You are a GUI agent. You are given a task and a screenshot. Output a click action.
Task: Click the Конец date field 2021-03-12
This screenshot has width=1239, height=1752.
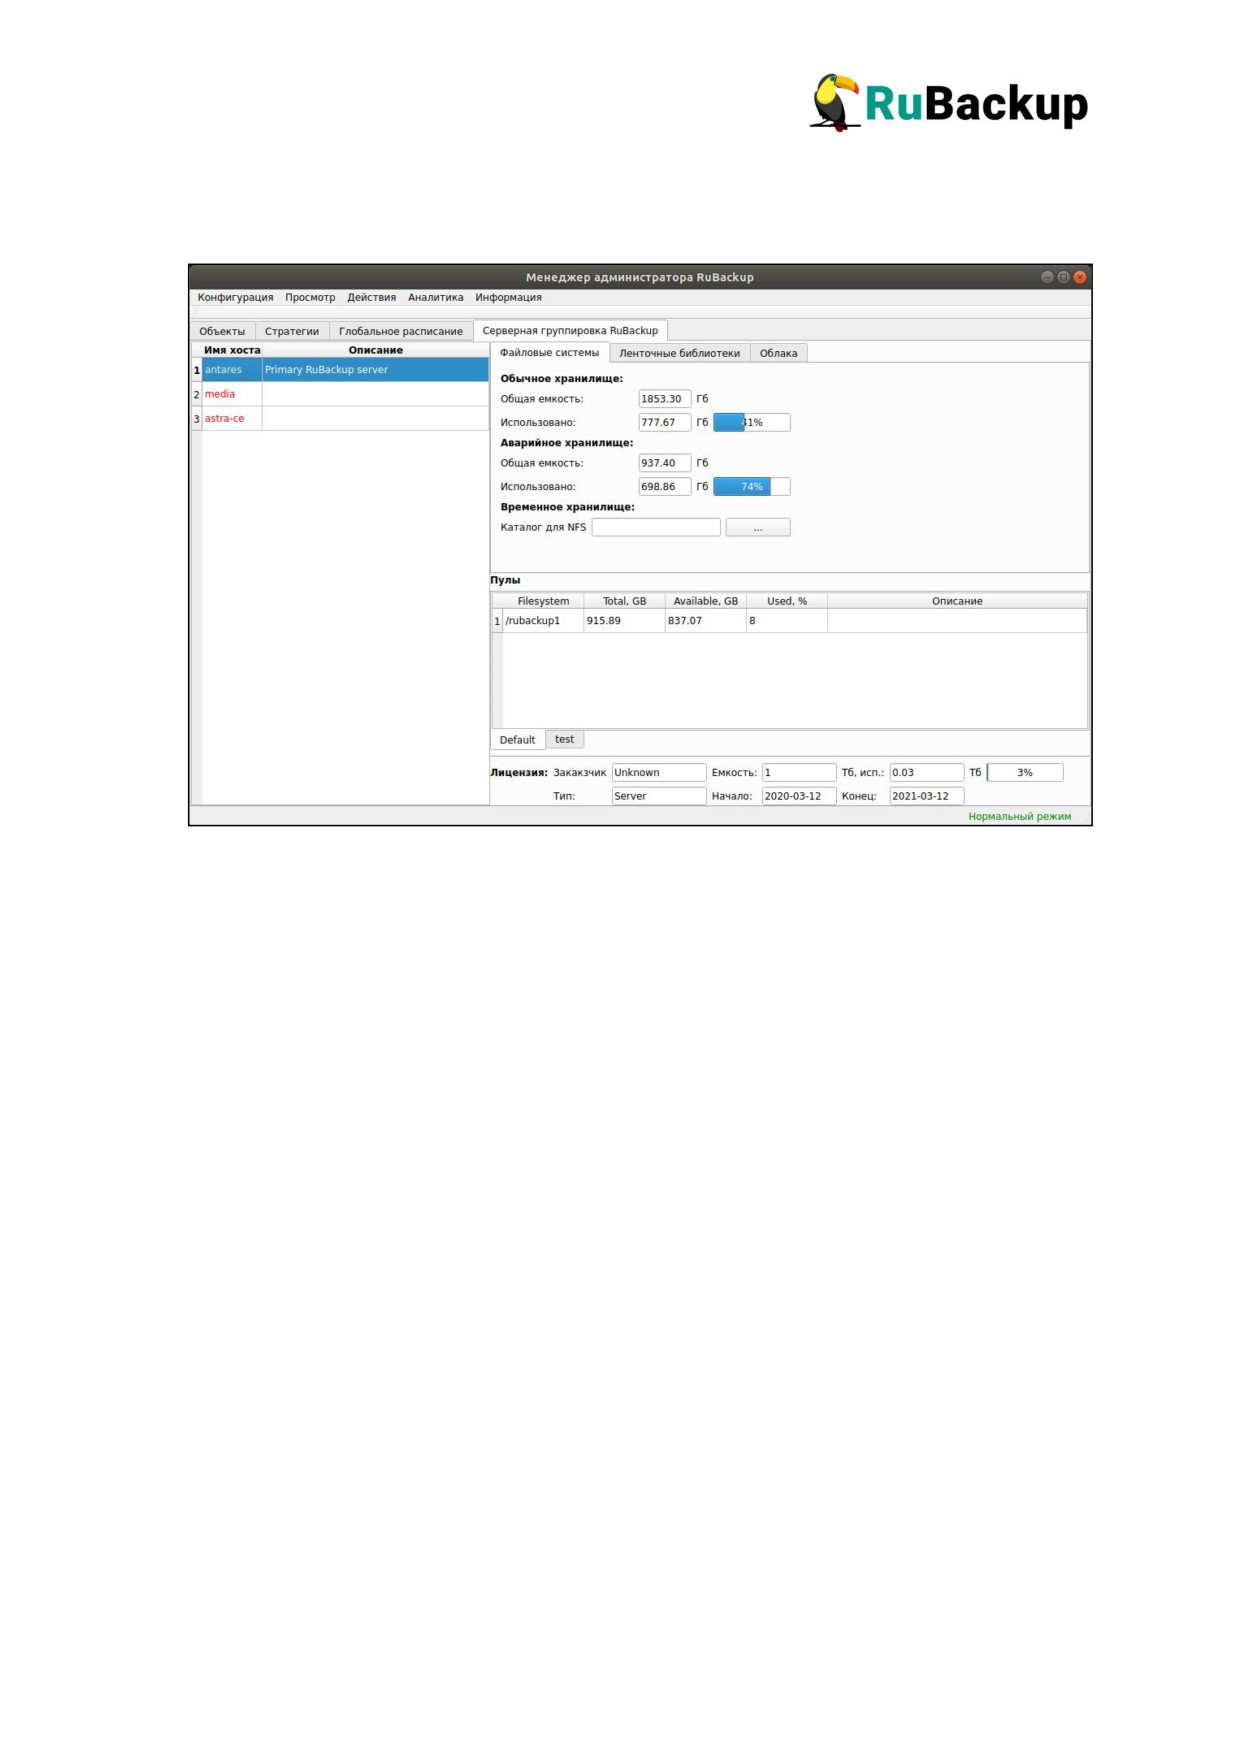(x=927, y=796)
